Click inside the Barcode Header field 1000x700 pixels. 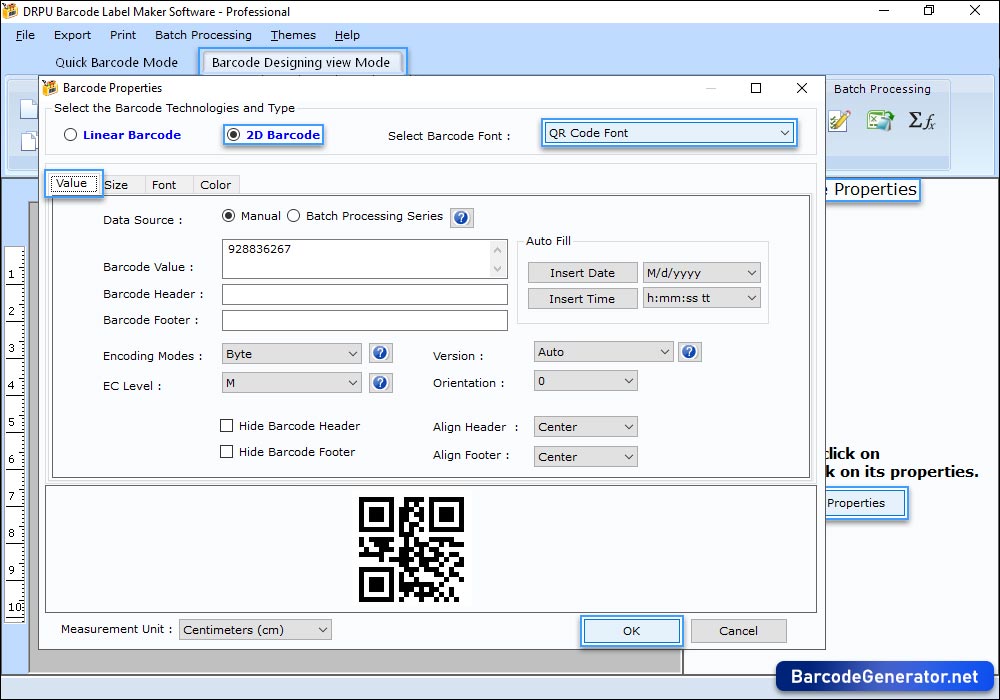pyautogui.click(x=364, y=294)
